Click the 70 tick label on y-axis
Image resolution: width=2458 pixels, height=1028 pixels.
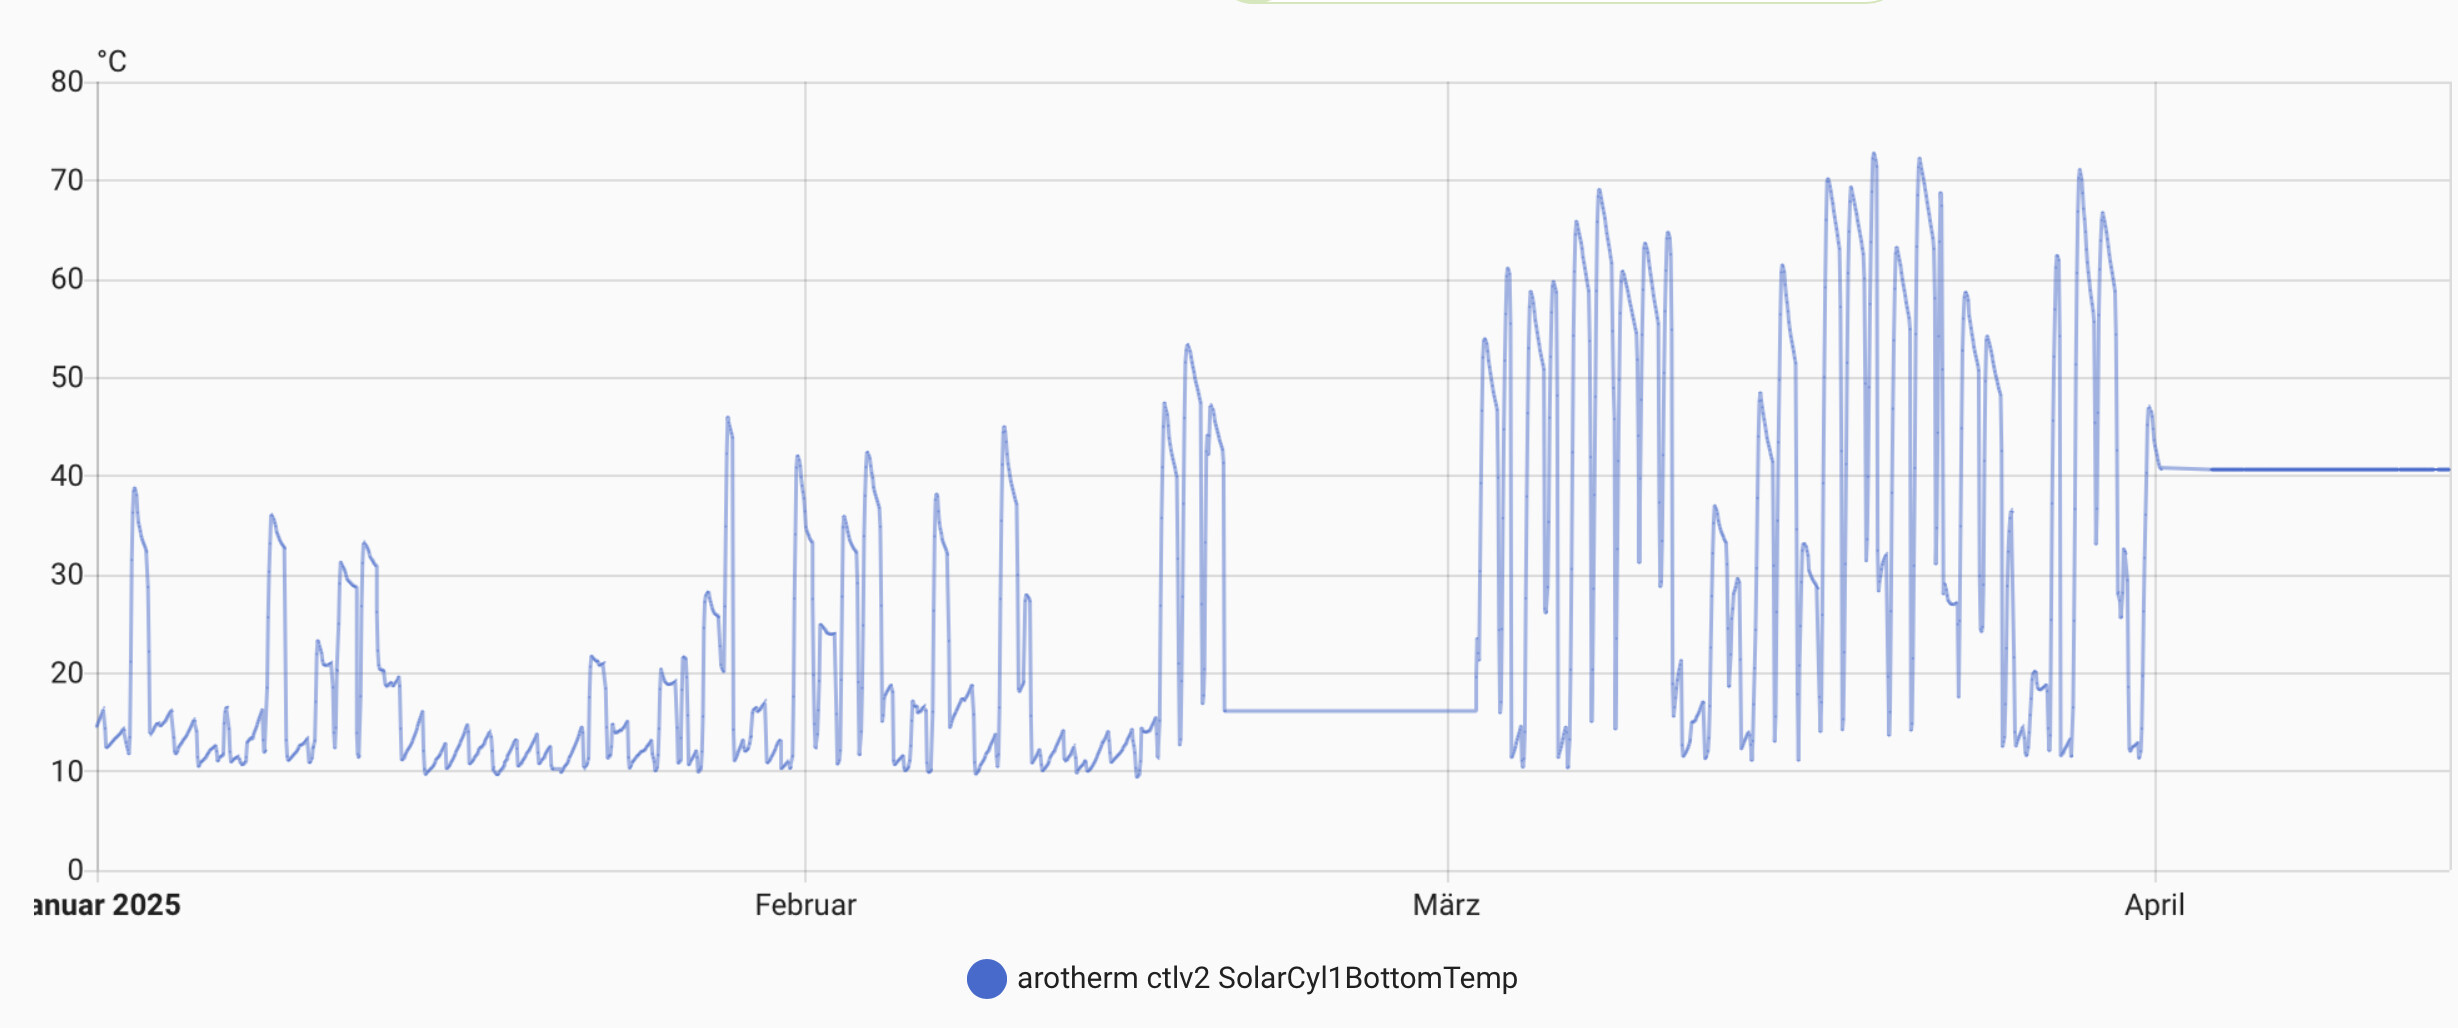pos(67,180)
